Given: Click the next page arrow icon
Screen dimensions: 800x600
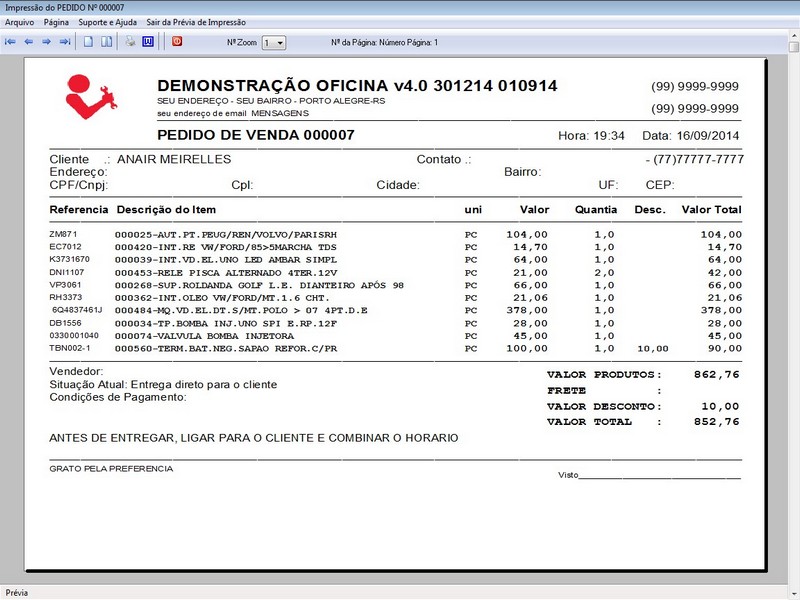Looking at the screenshot, I should (x=48, y=40).
